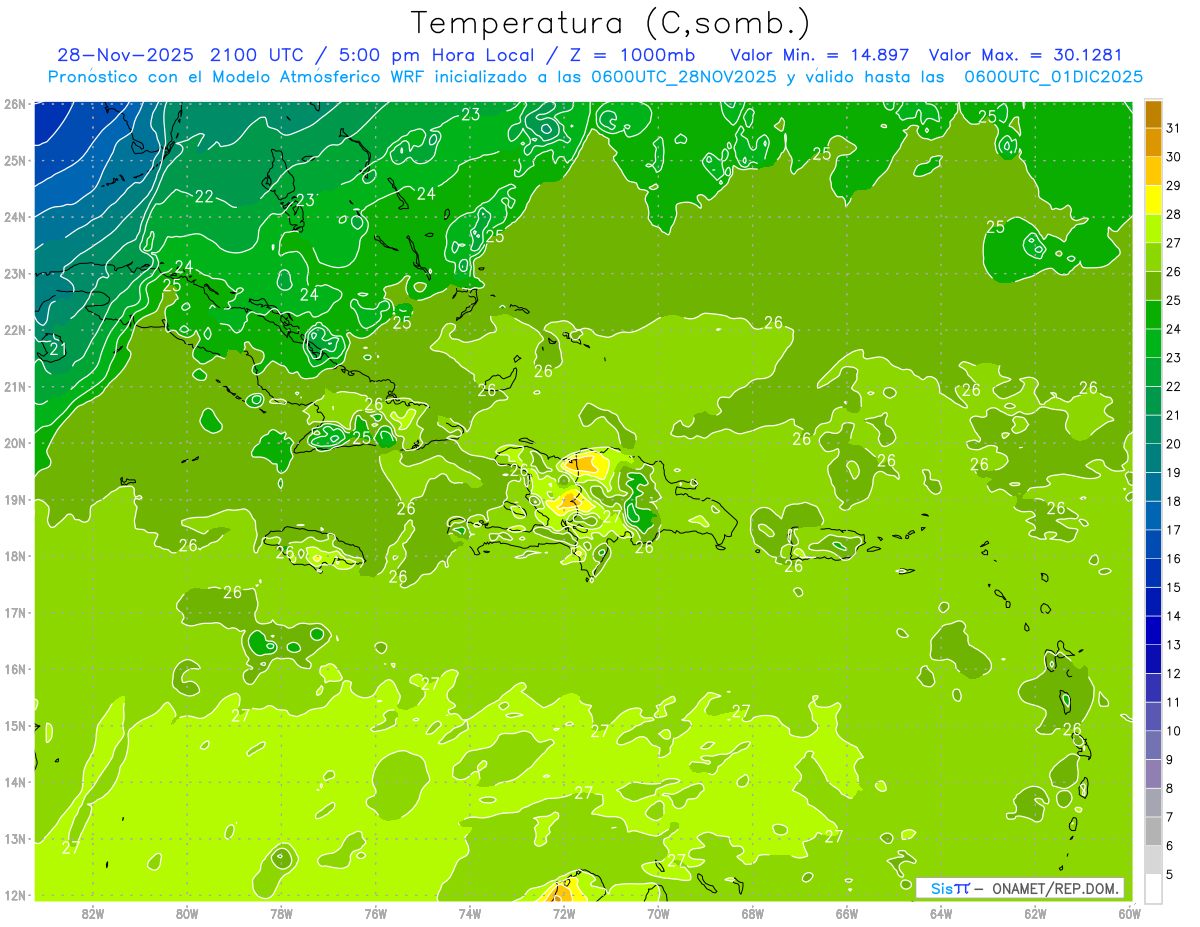Select legend value 24 on the color scale

click(1173, 329)
